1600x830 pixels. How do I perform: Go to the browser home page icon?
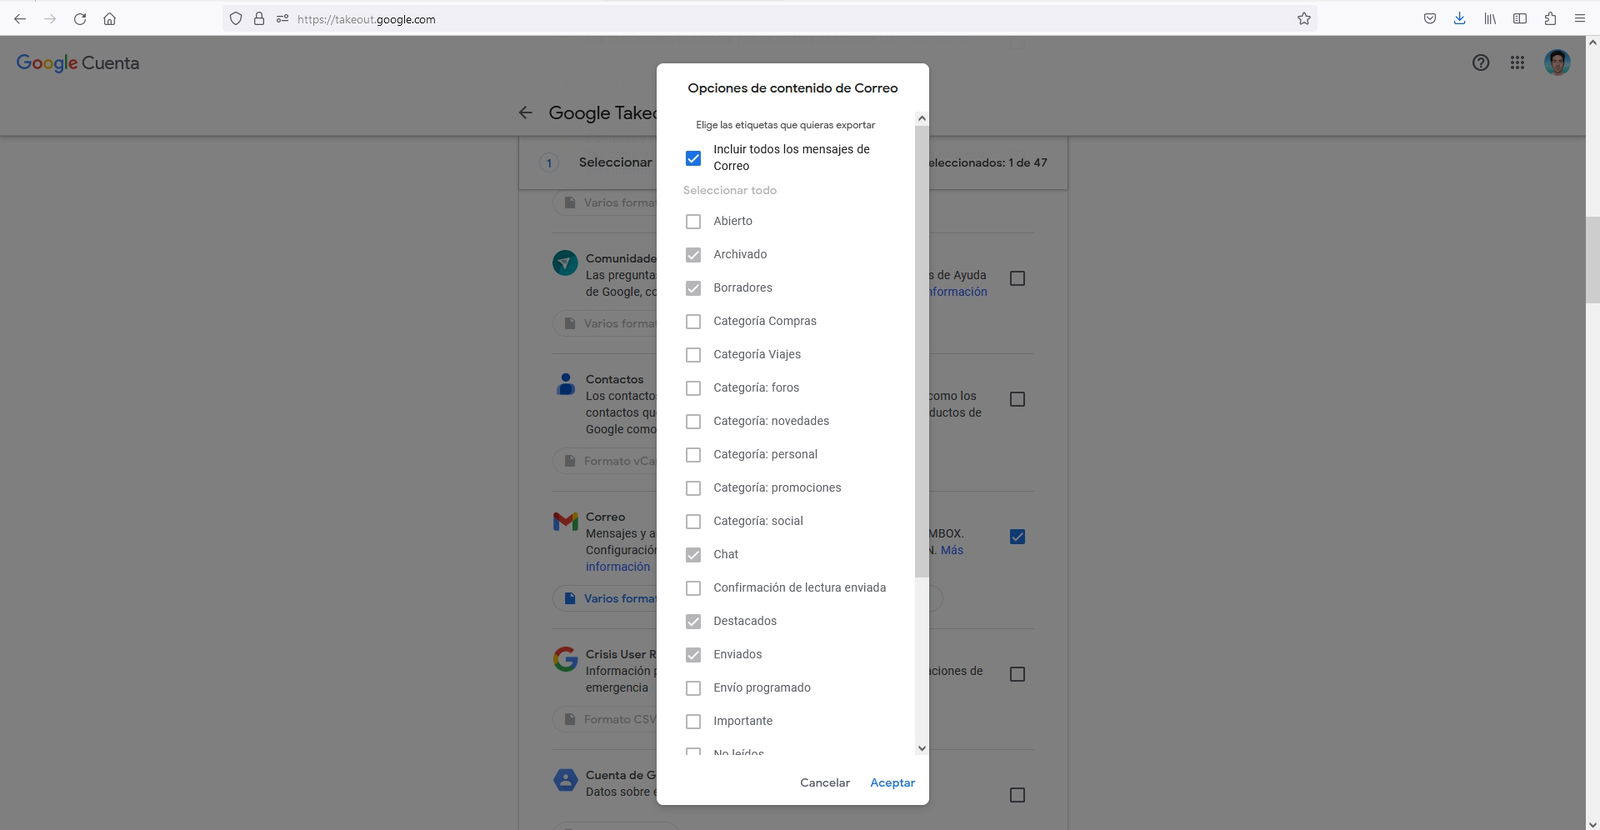[x=110, y=18]
